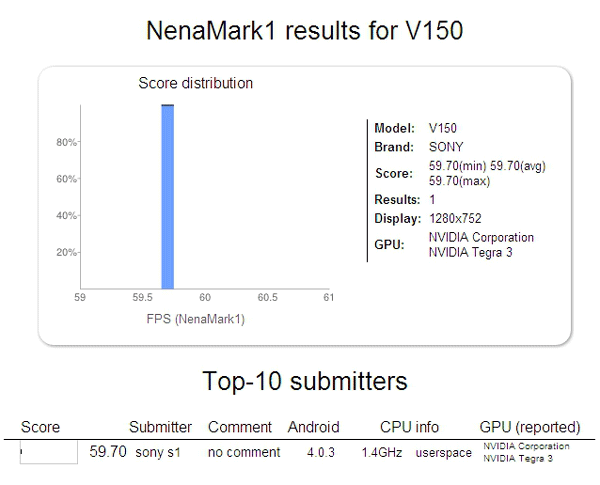Screen dimensions: 600x485
Task: Click the Top-10 submitters heading
Action: [x=305, y=381]
